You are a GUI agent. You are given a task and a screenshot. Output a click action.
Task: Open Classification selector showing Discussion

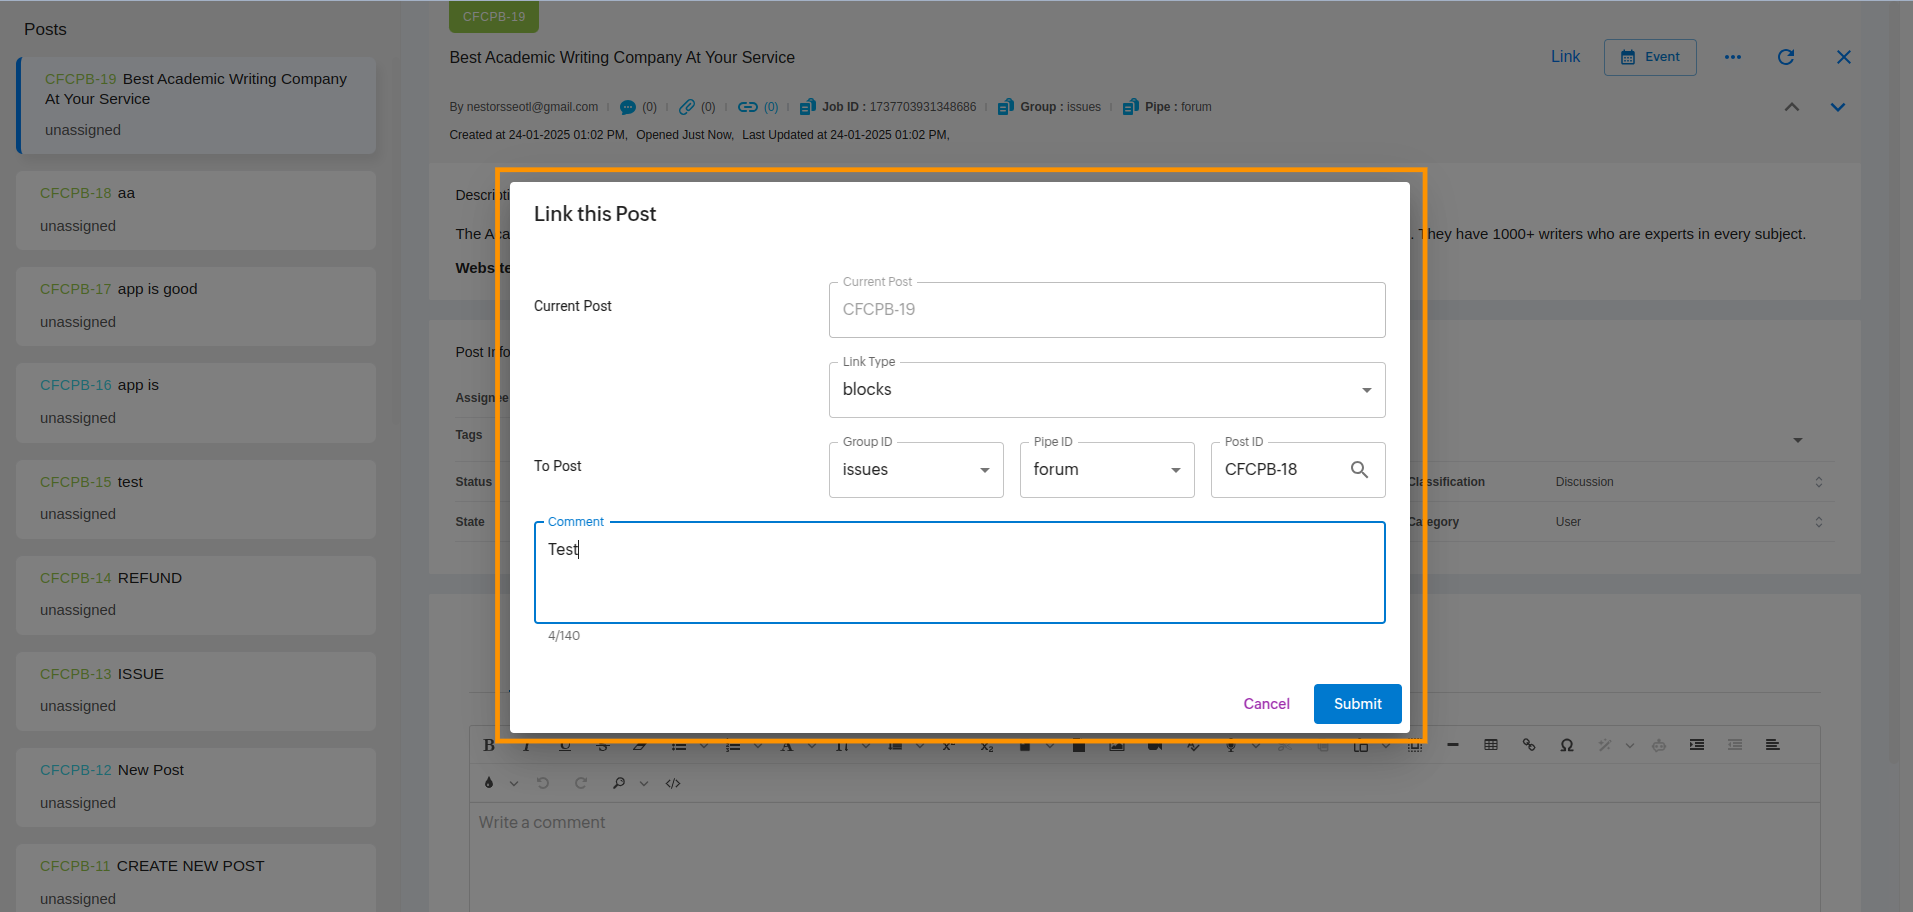point(1689,482)
